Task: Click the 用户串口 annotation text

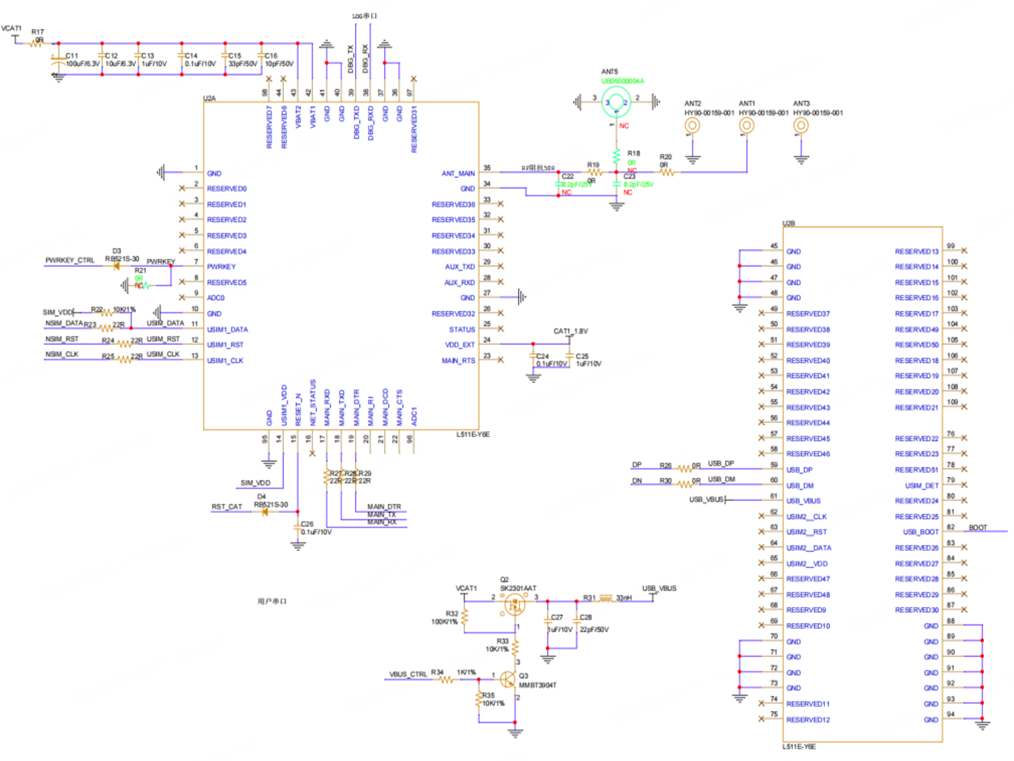Action: pos(272,601)
